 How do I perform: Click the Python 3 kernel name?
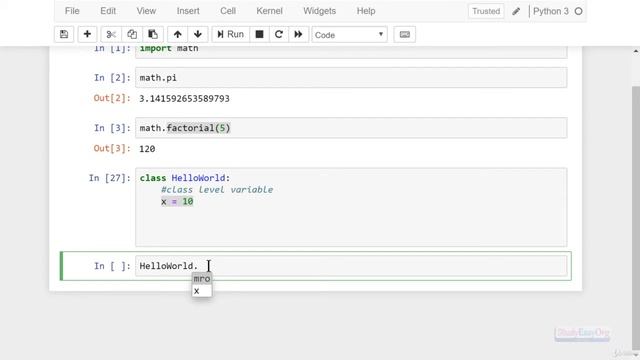[551, 11]
